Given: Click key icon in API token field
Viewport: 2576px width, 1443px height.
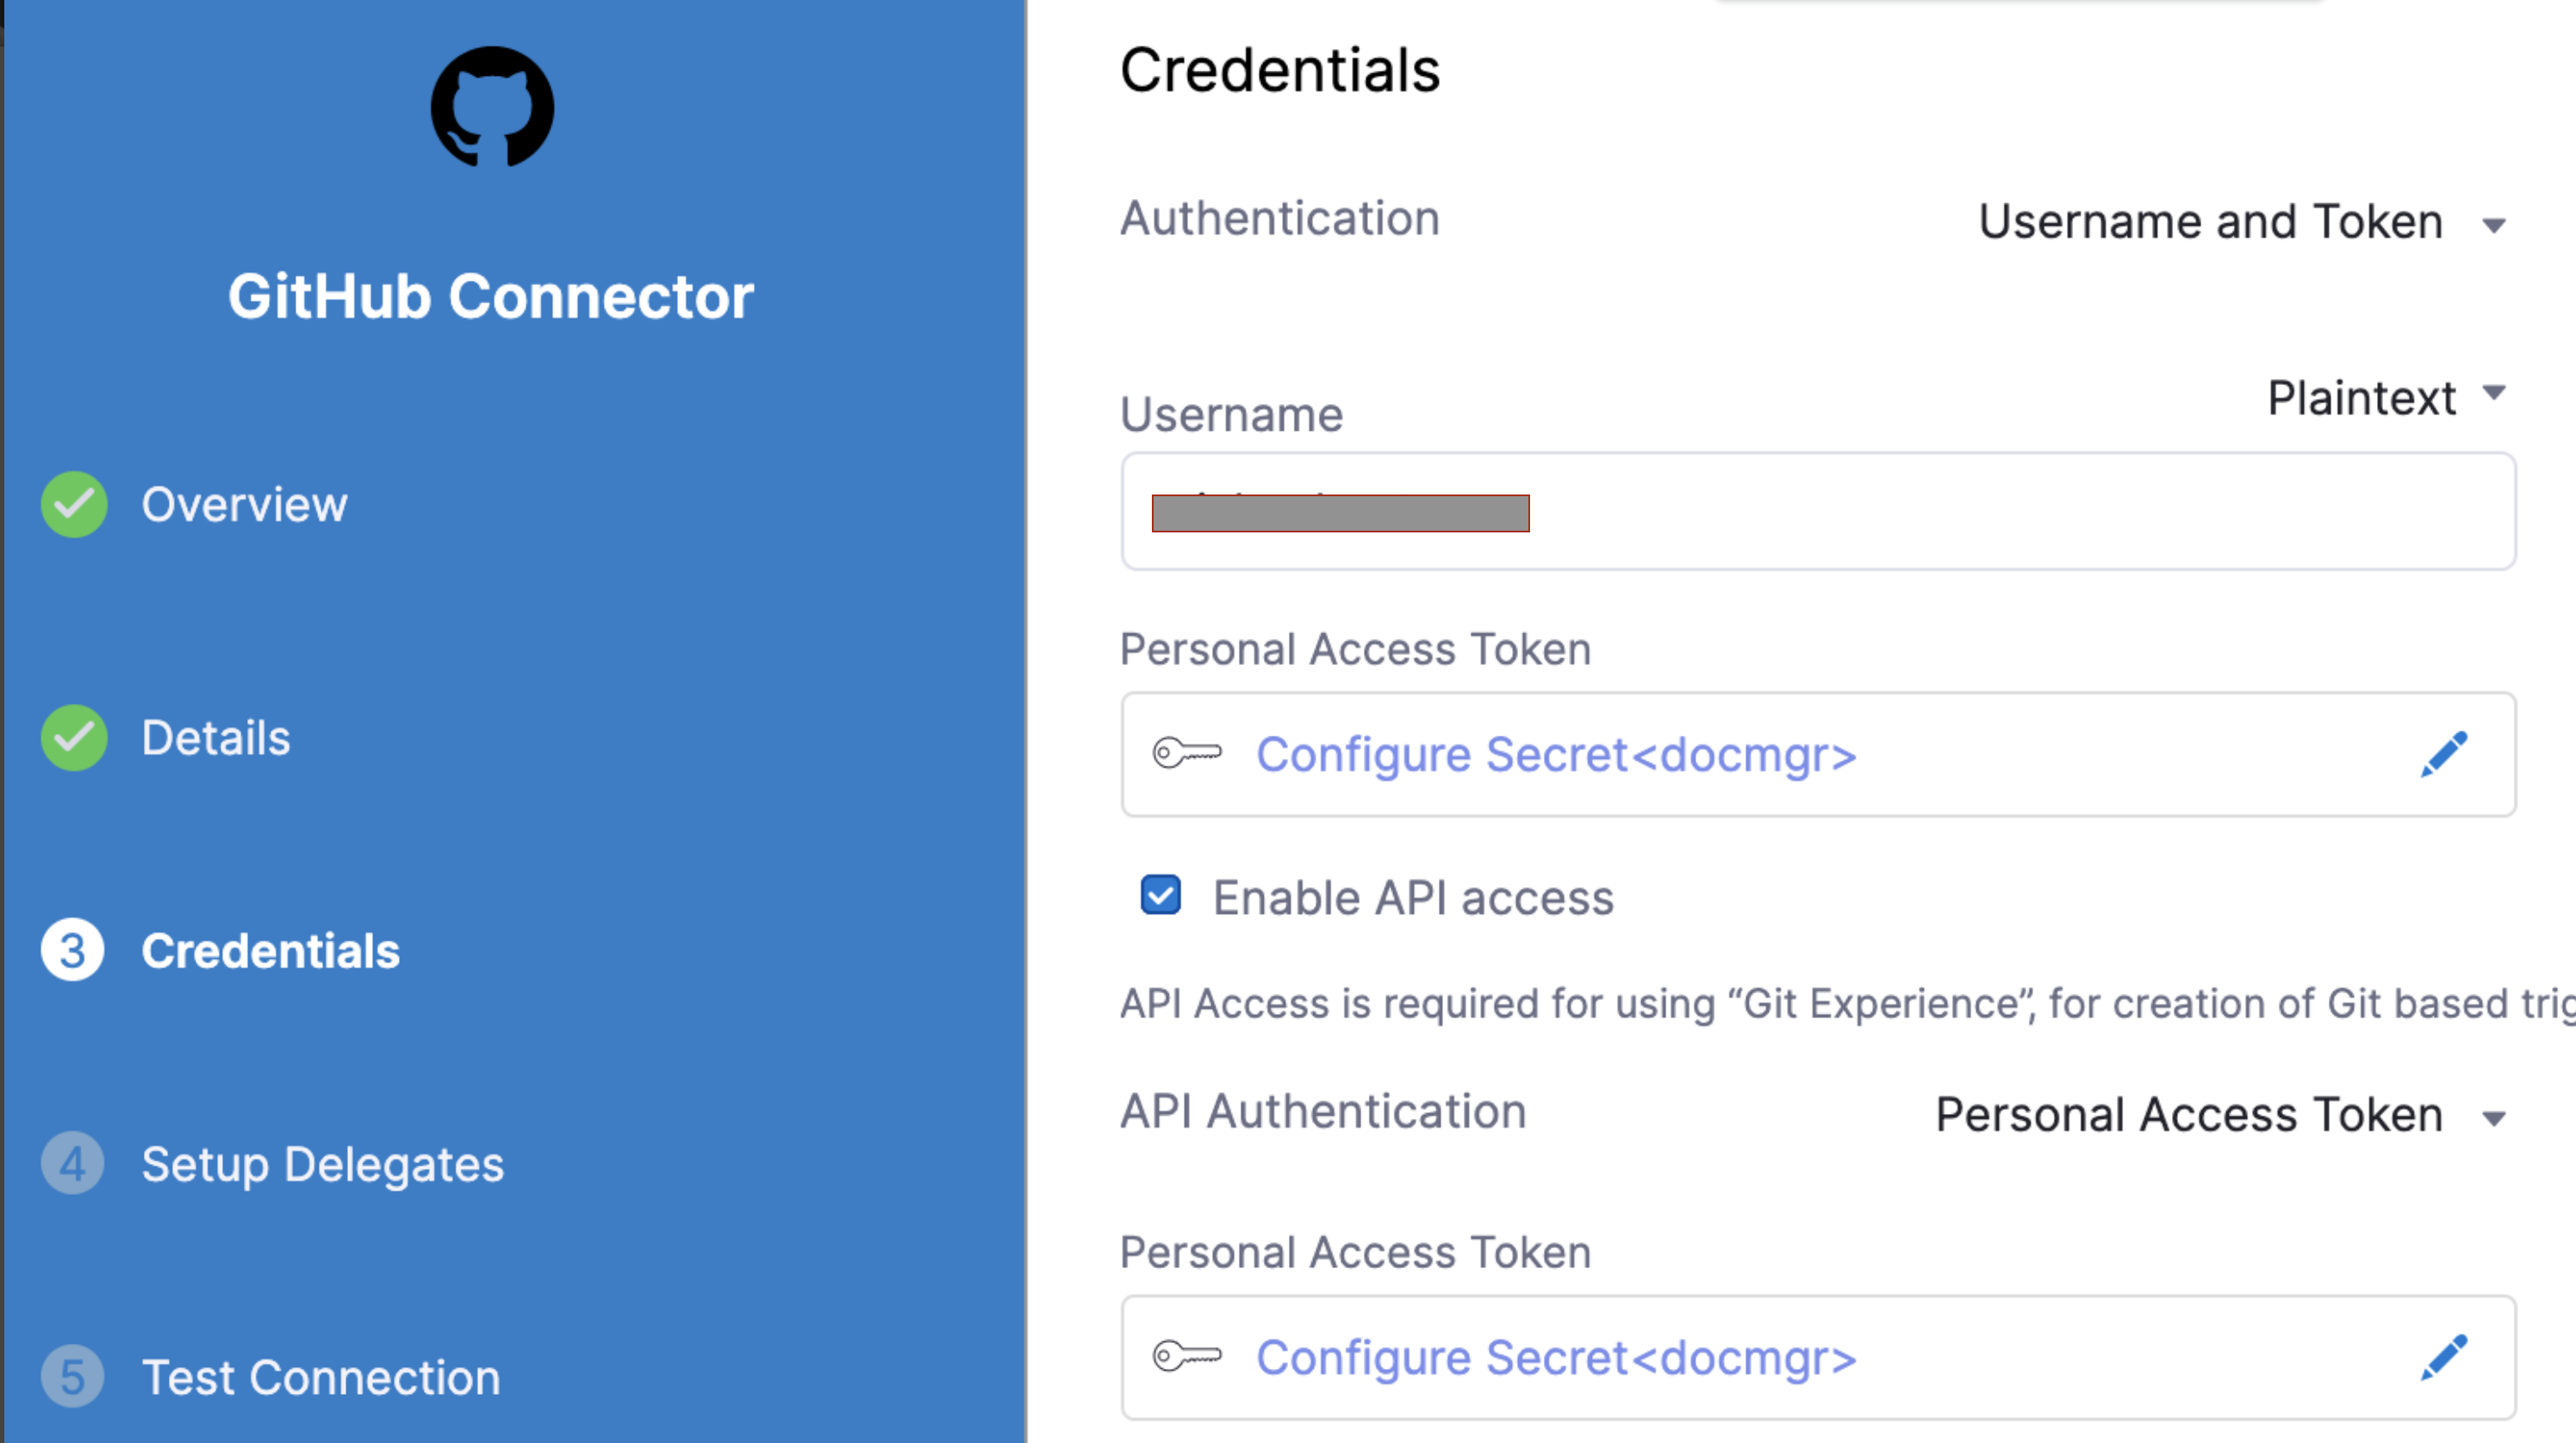Looking at the screenshot, I should click(x=1186, y=1357).
